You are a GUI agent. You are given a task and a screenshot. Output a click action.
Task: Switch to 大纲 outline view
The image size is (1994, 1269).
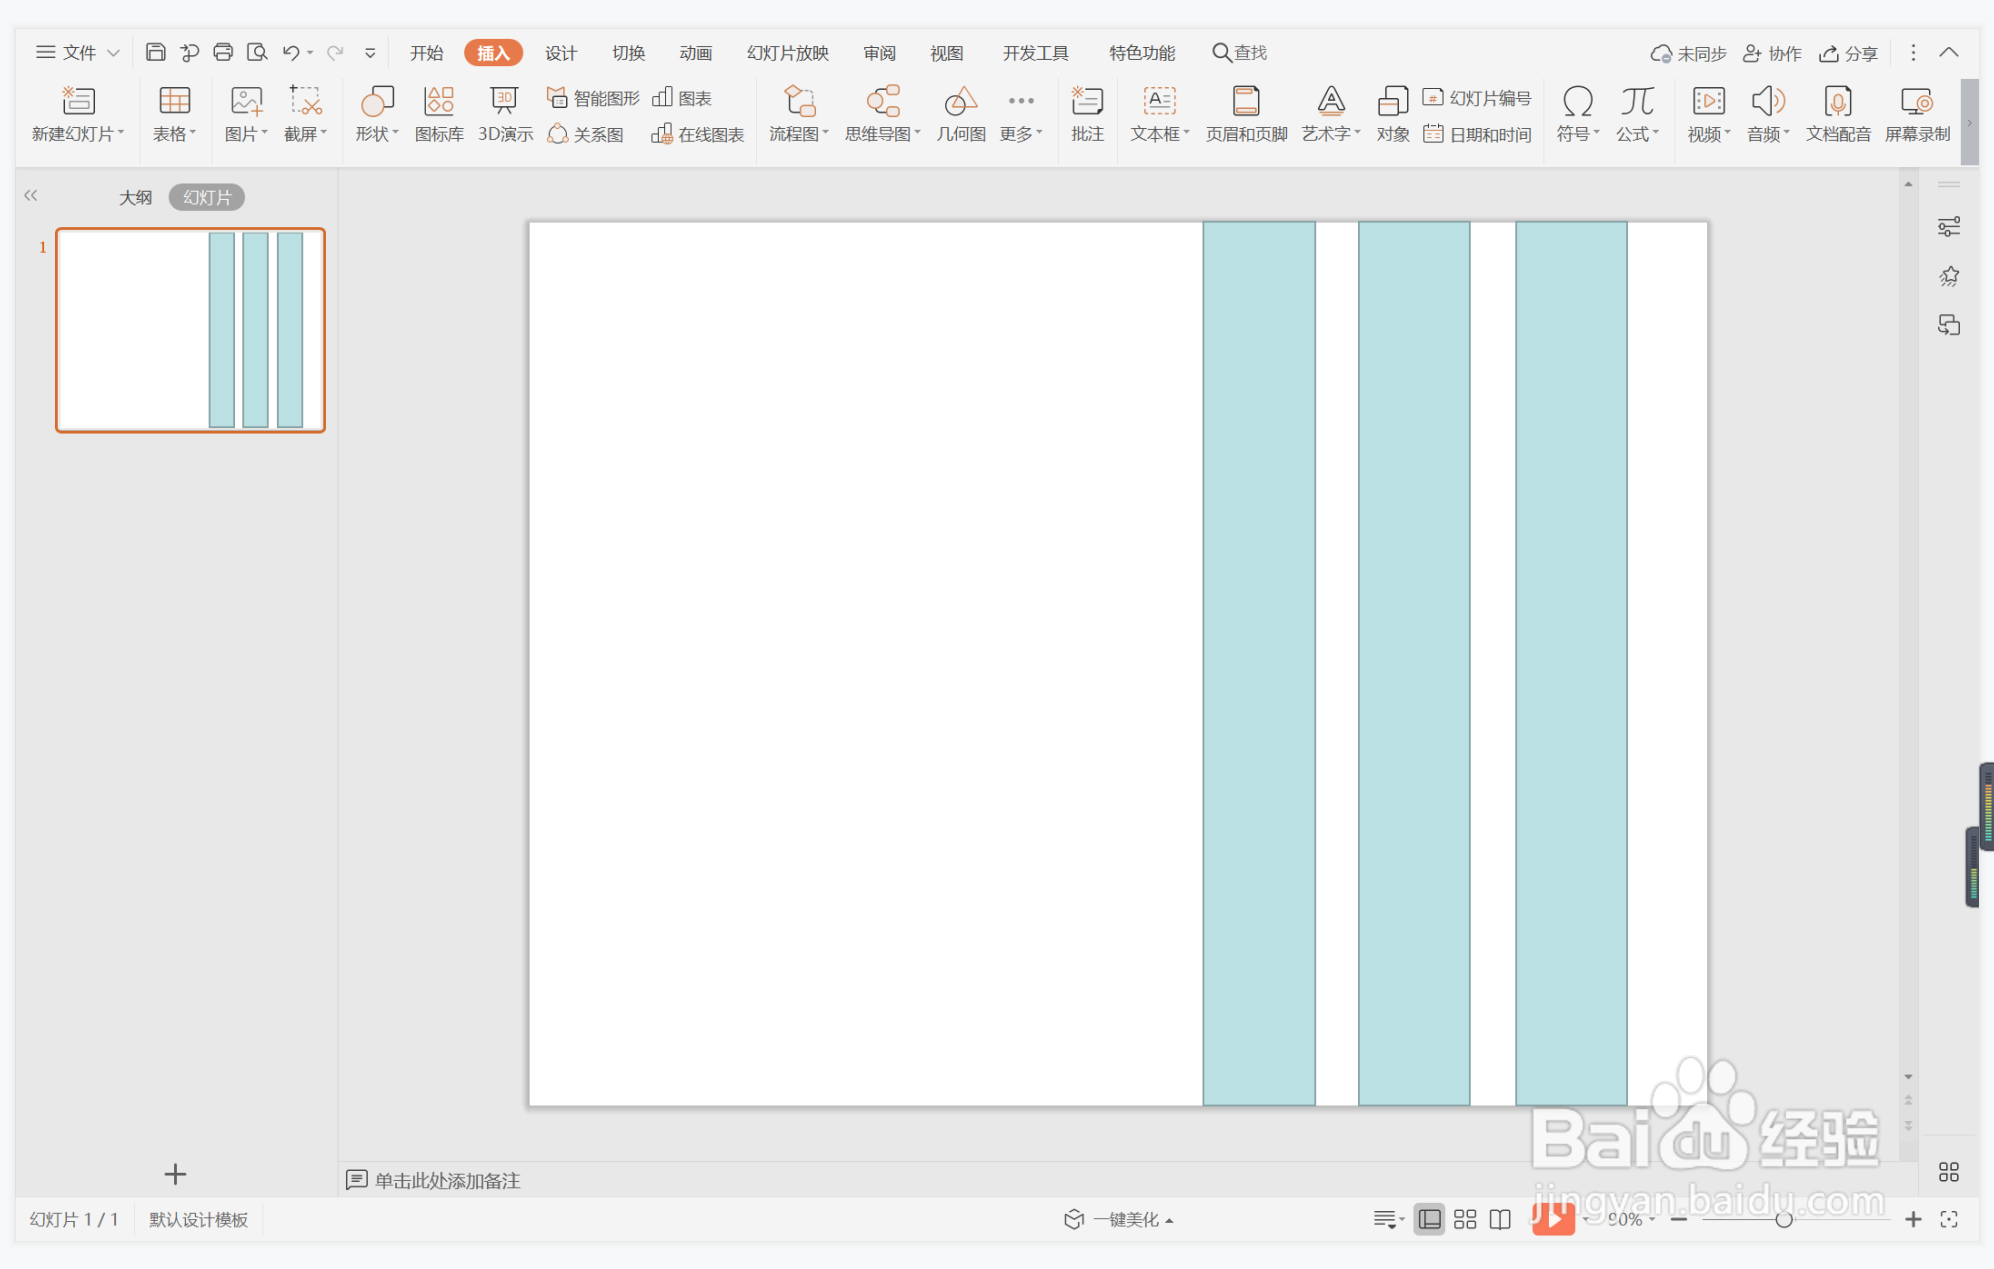click(x=135, y=197)
